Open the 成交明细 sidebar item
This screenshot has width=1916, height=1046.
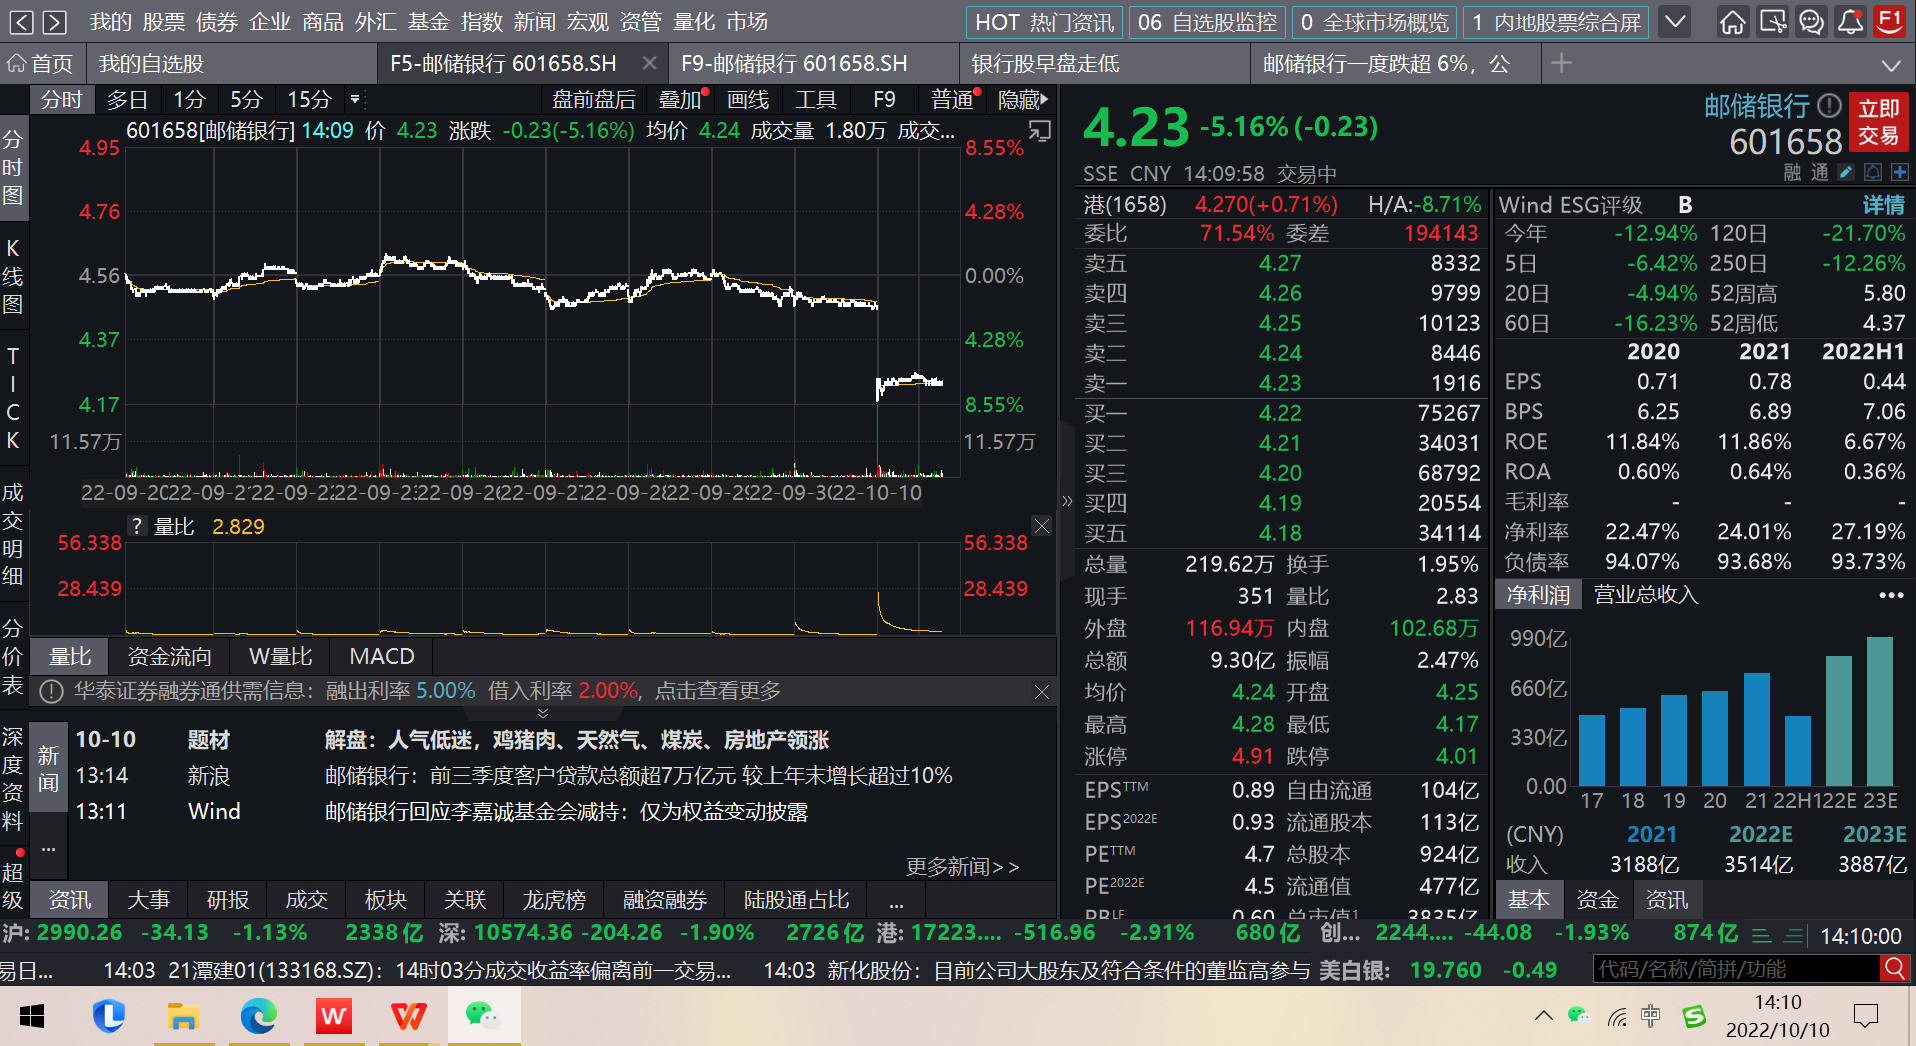tap(13, 534)
